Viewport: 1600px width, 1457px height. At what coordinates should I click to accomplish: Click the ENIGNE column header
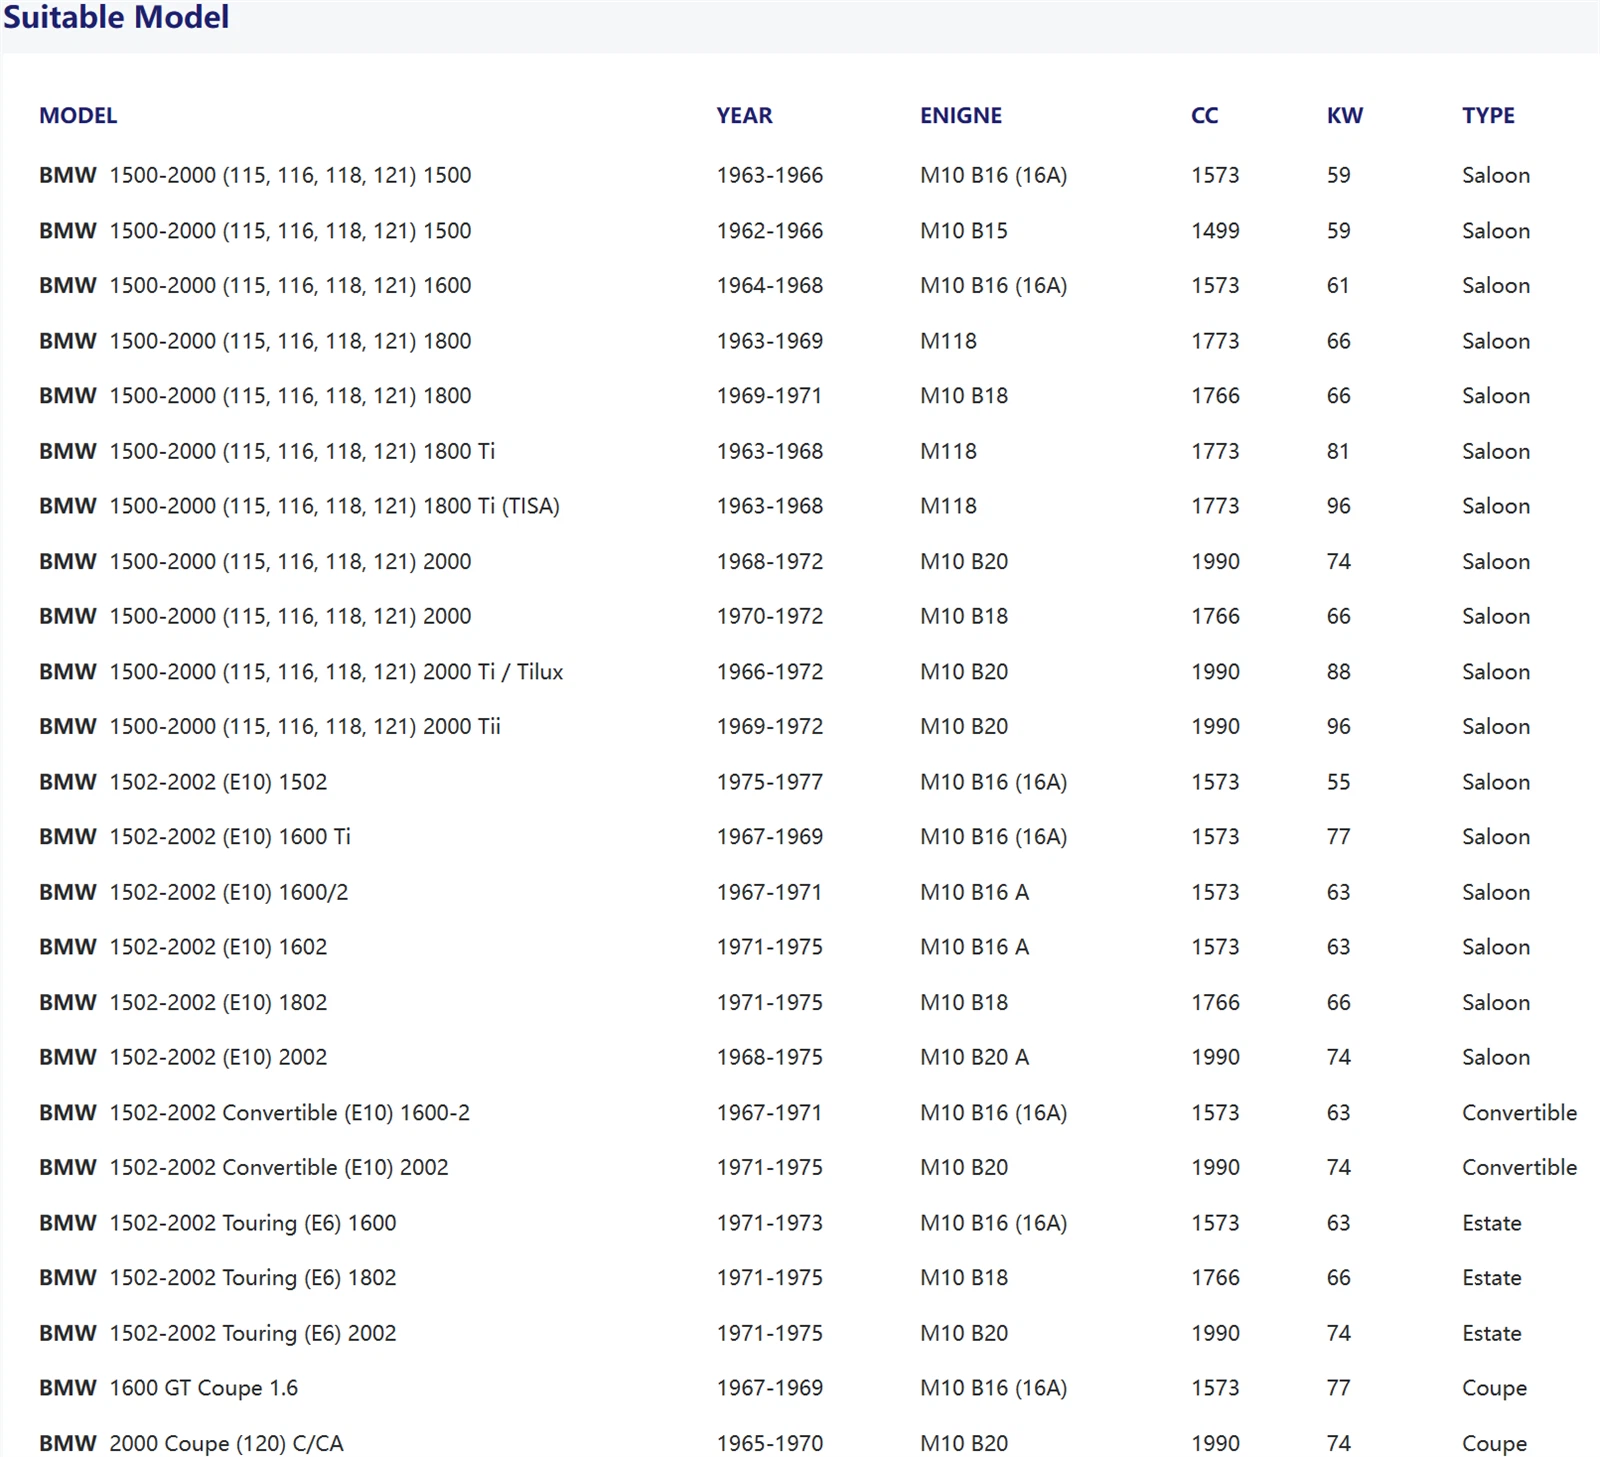(x=961, y=116)
